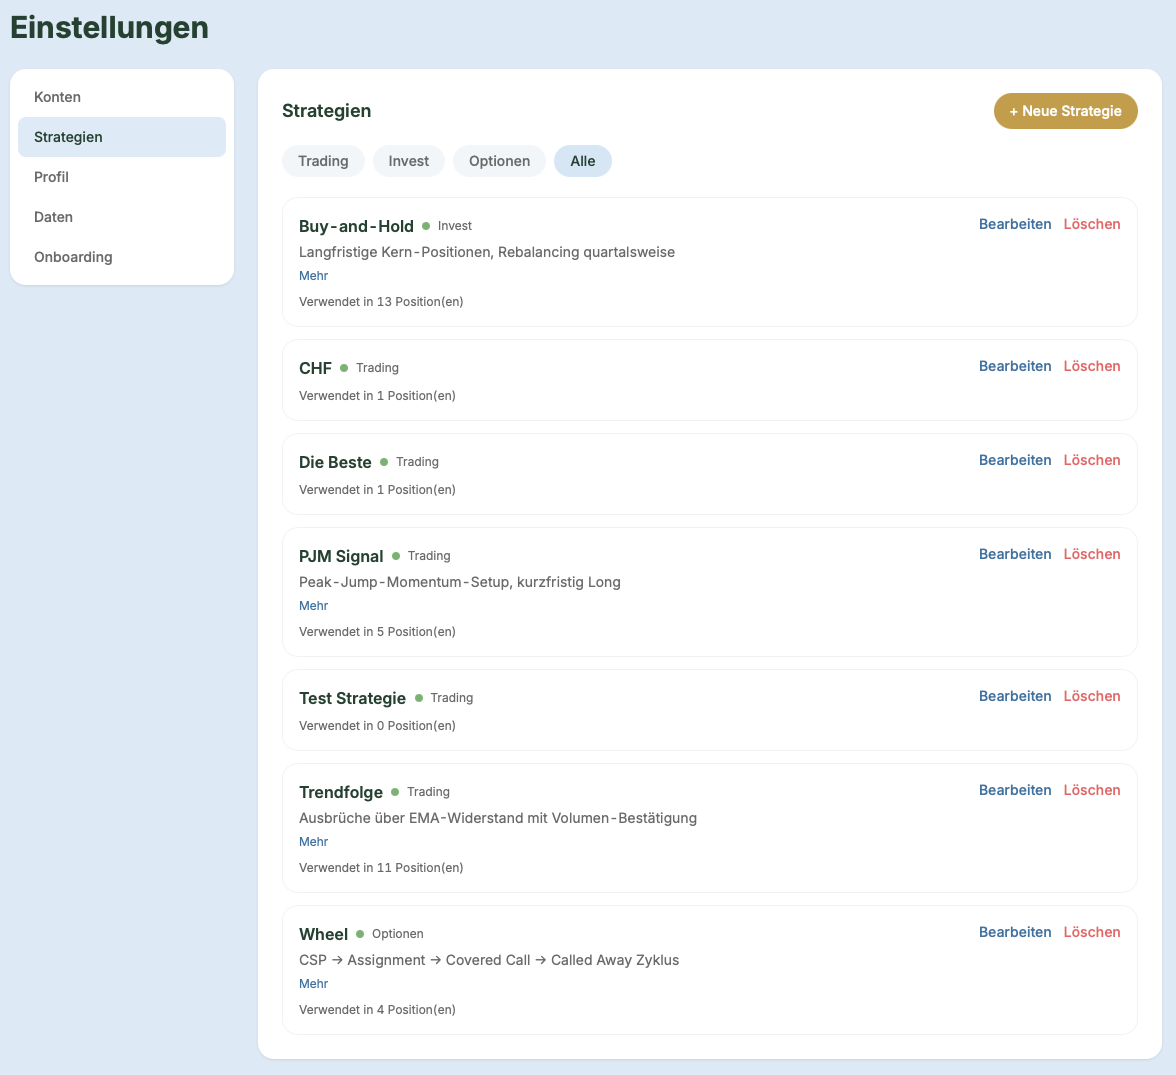Click the green status dot next to Buy-and-Hold
1176x1075 pixels.
pyautogui.click(x=426, y=226)
